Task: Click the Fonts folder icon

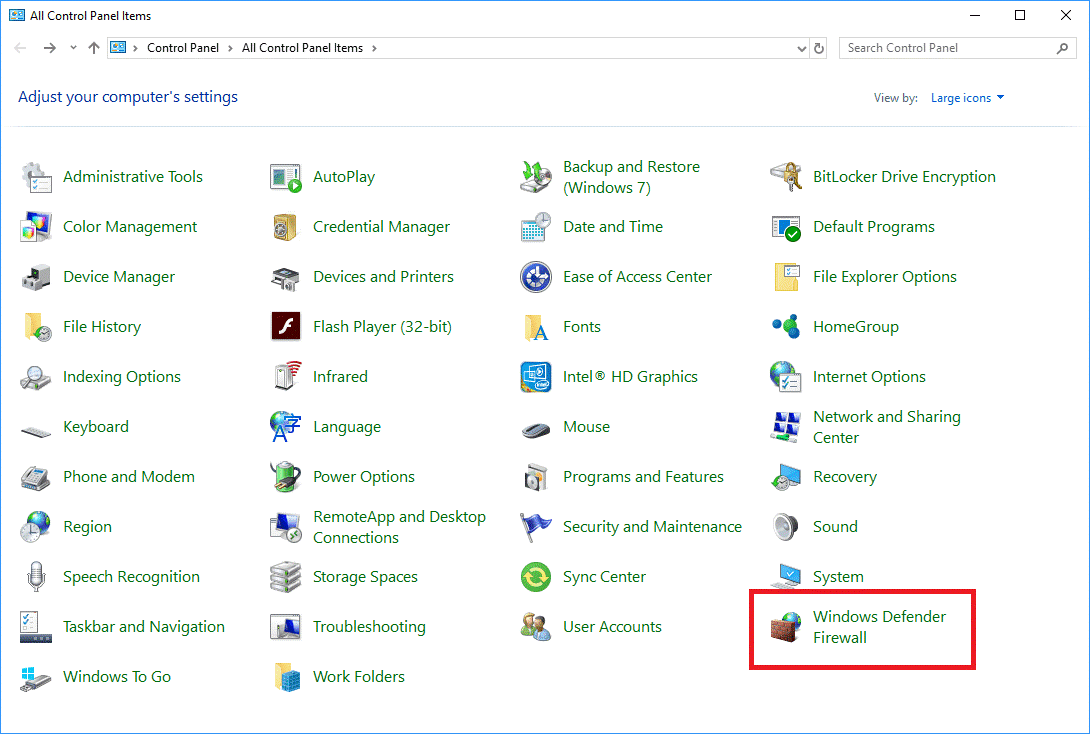Action: click(x=536, y=327)
